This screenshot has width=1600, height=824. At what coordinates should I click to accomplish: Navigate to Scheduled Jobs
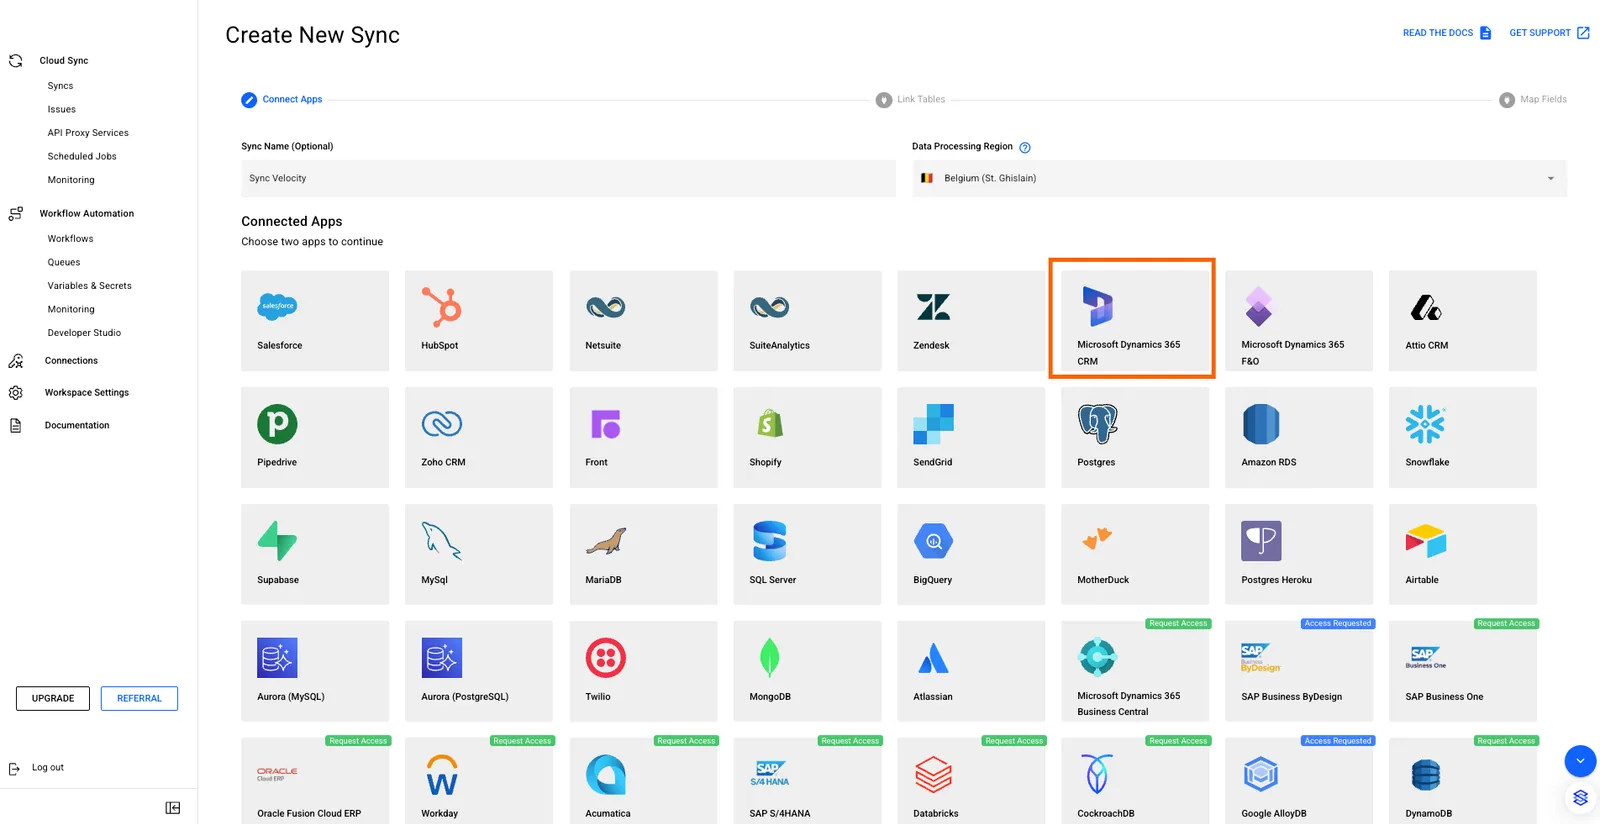click(x=82, y=156)
